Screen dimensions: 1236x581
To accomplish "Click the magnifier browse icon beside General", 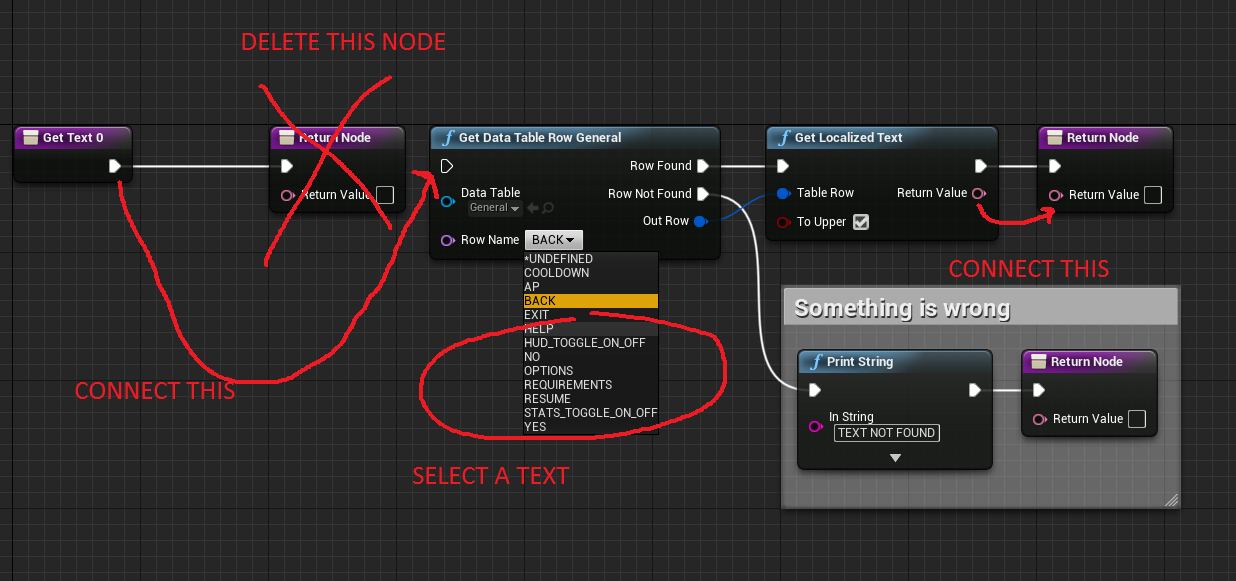I will [x=548, y=208].
